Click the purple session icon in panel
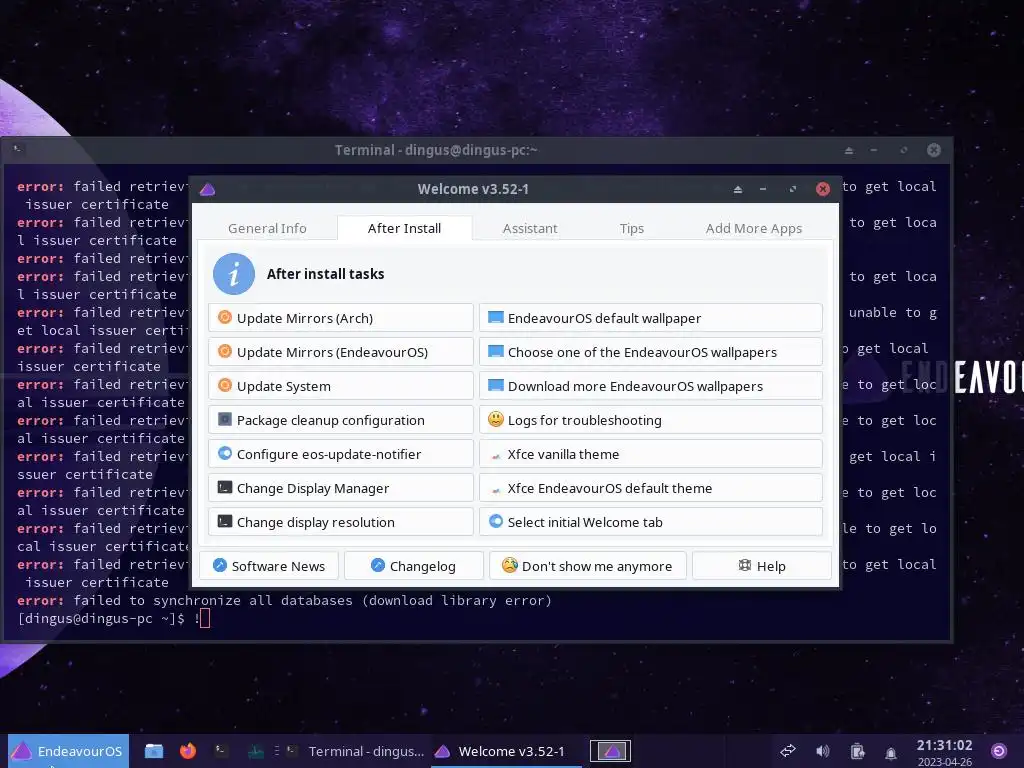Viewport: 1024px width, 768px height. click(x=999, y=751)
